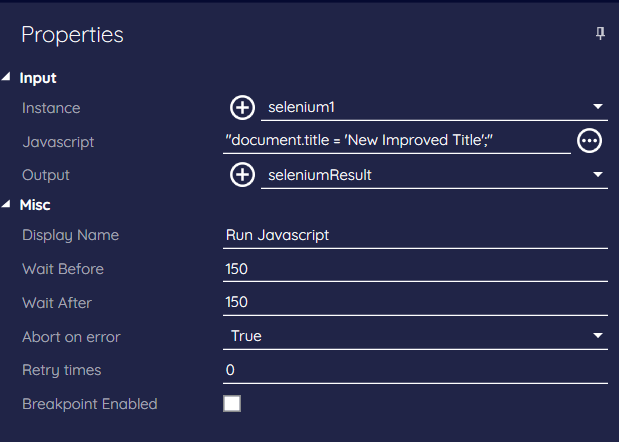Screen dimensions: 619x442
Task: Click the Properties panel title
Action: point(72,34)
